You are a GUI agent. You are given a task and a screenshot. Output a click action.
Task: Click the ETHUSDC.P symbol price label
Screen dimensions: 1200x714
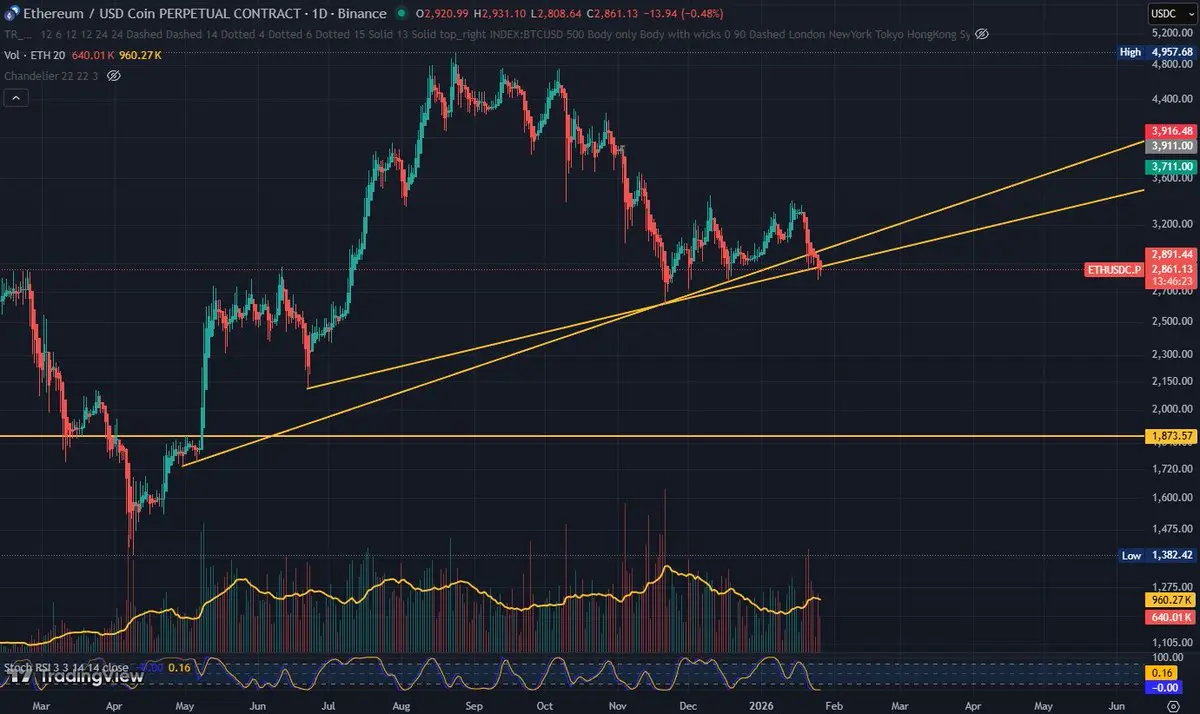(1114, 270)
